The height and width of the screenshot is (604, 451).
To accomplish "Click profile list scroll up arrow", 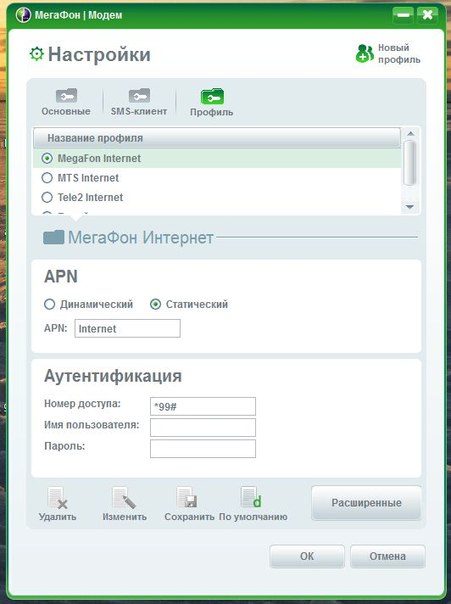I will coord(411,134).
